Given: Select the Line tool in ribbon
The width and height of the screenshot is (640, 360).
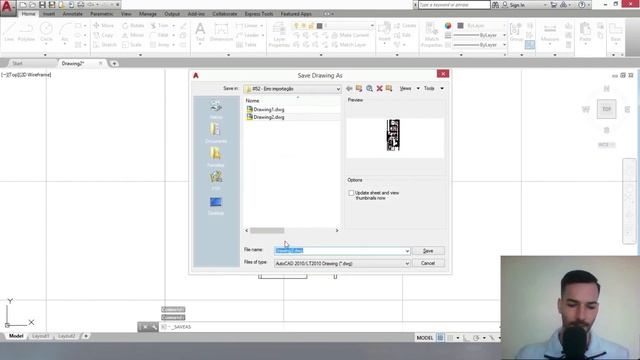Looking at the screenshot, I should [9, 32].
